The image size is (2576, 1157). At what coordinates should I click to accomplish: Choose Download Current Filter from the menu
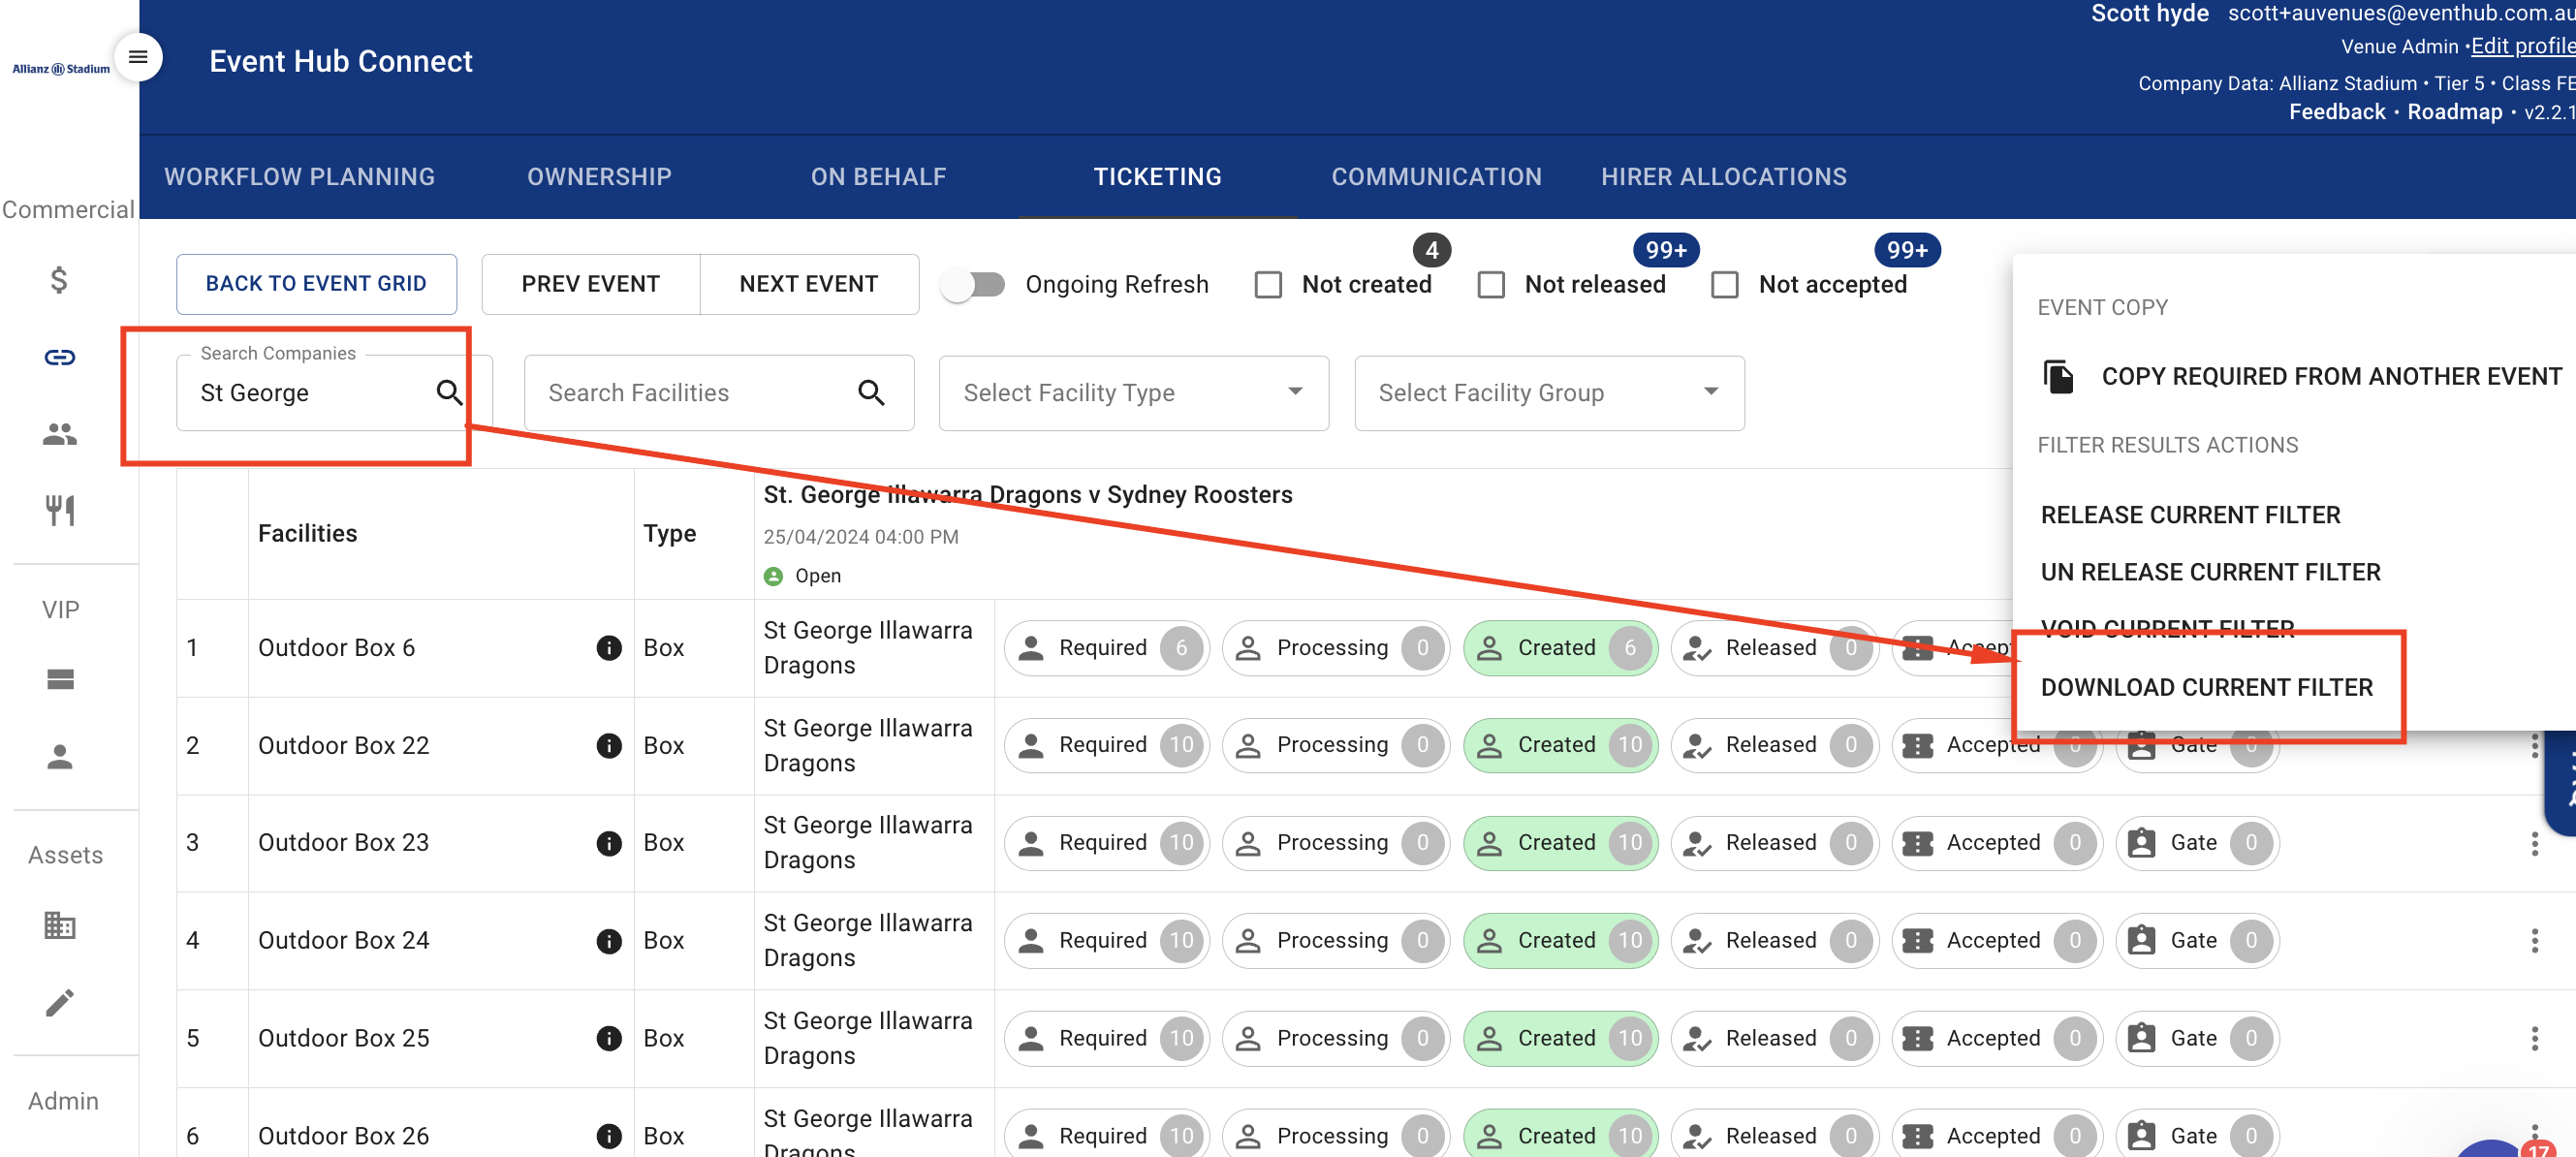pyautogui.click(x=2206, y=688)
